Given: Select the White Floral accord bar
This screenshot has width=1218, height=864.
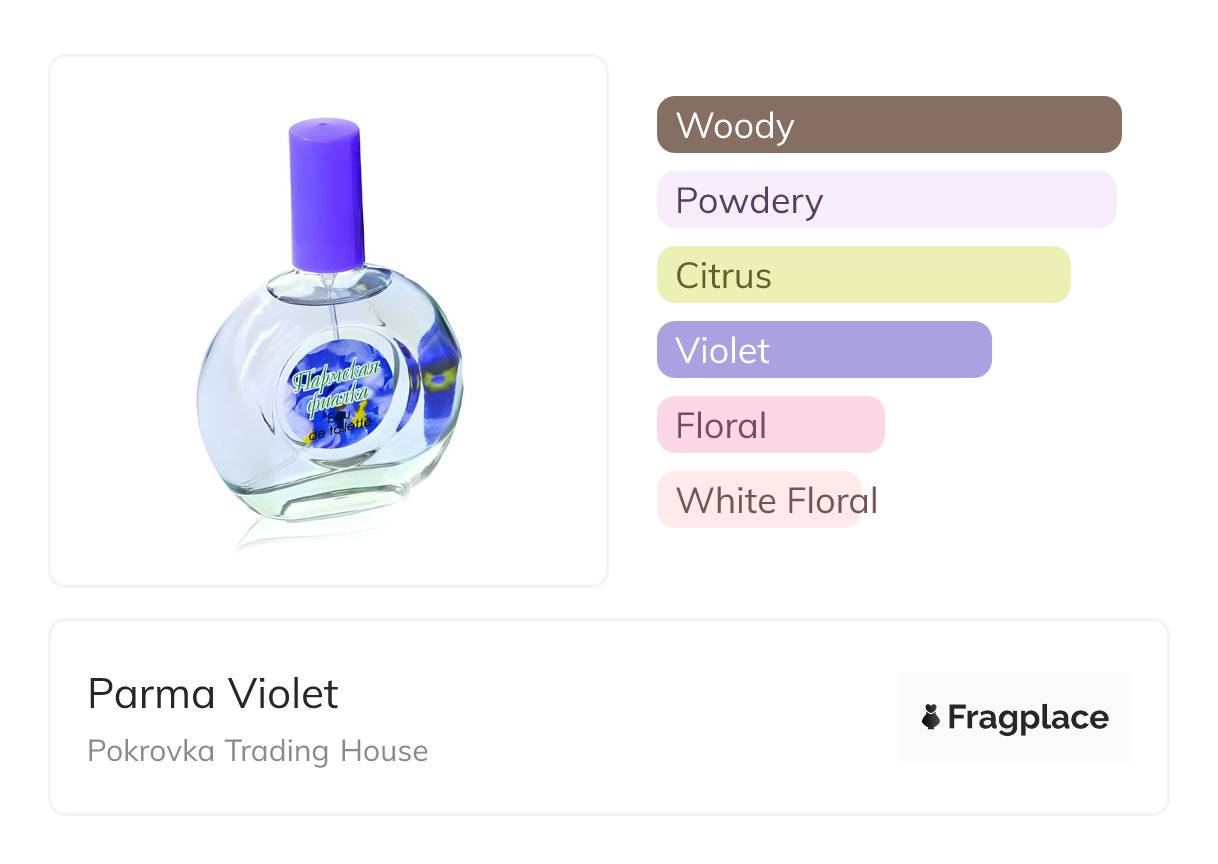Looking at the screenshot, I should [760, 500].
